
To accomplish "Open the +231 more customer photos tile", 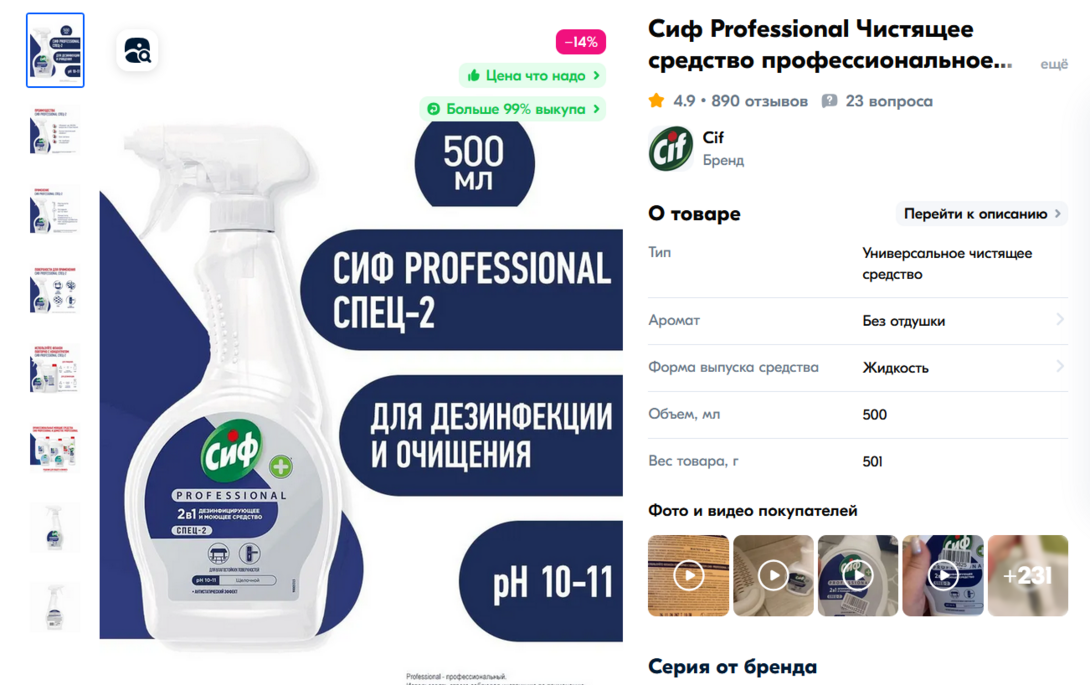I will click(x=1027, y=575).
